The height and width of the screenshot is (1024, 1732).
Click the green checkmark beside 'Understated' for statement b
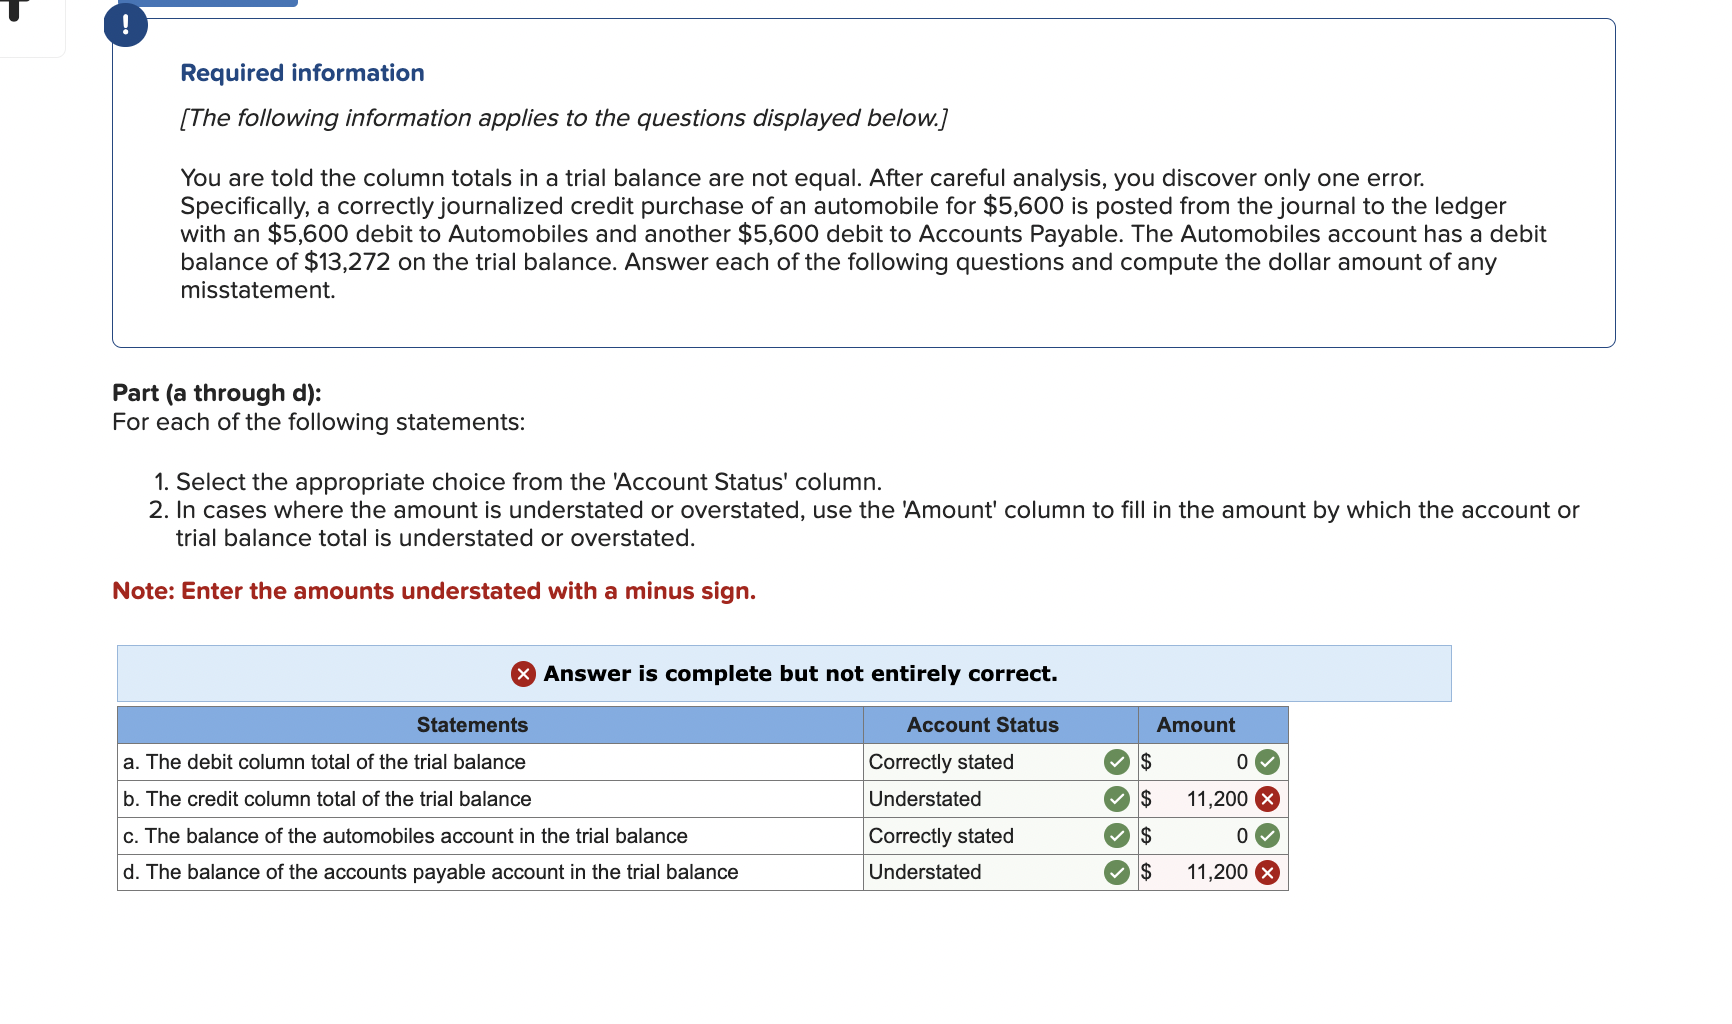[x=1116, y=800]
